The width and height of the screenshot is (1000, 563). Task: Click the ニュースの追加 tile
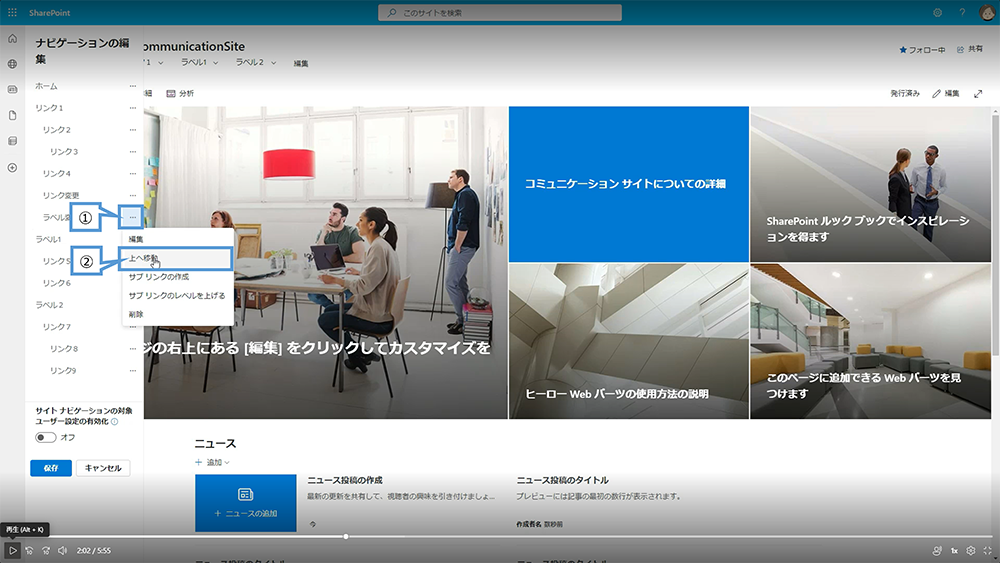pyautogui.click(x=246, y=503)
